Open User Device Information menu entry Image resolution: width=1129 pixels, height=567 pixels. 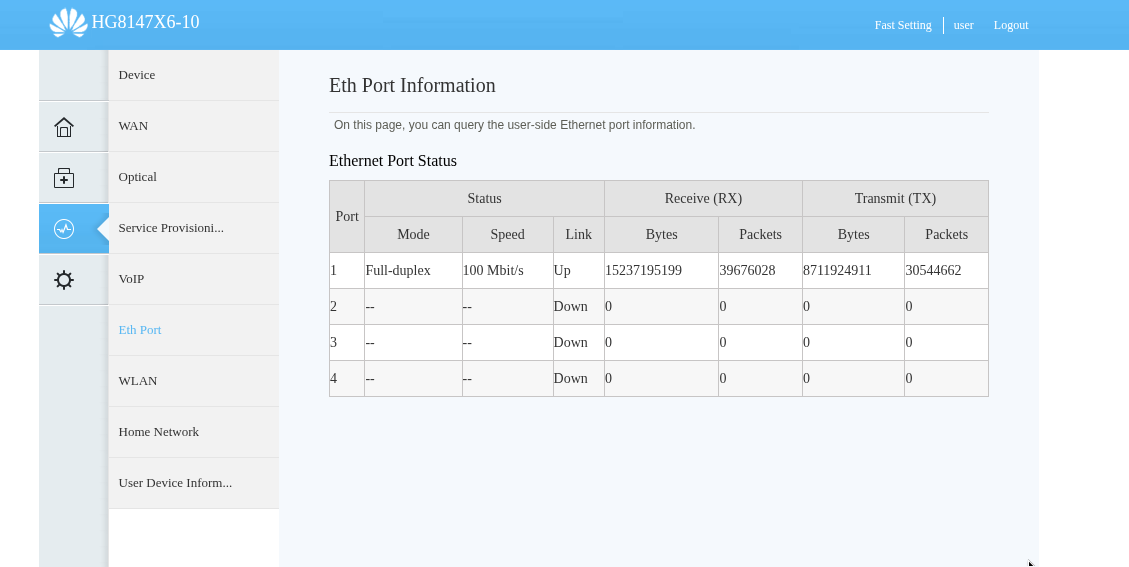pos(175,483)
